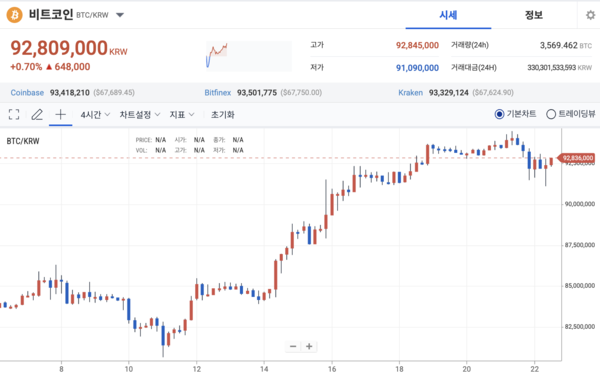The width and height of the screenshot is (600, 377).
Task: Click the orange Bitcoin logo icon
Action: (x=14, y=15)
